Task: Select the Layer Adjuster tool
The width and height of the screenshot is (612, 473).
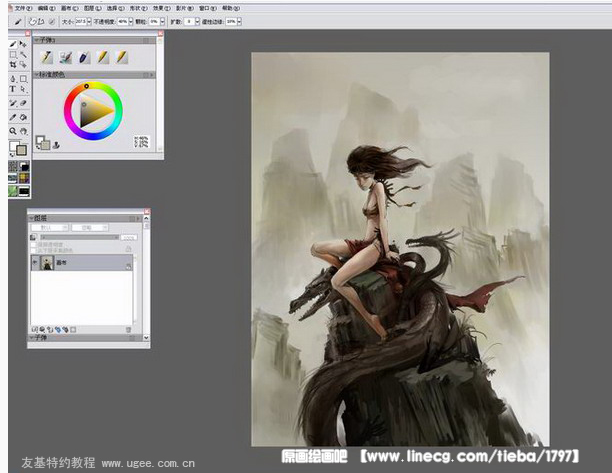Action: point(23,44)
